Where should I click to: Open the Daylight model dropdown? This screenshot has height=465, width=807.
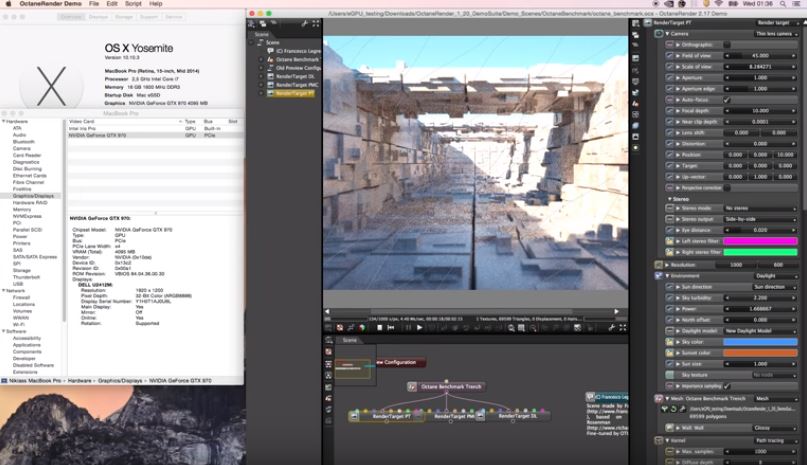(760, 330)
